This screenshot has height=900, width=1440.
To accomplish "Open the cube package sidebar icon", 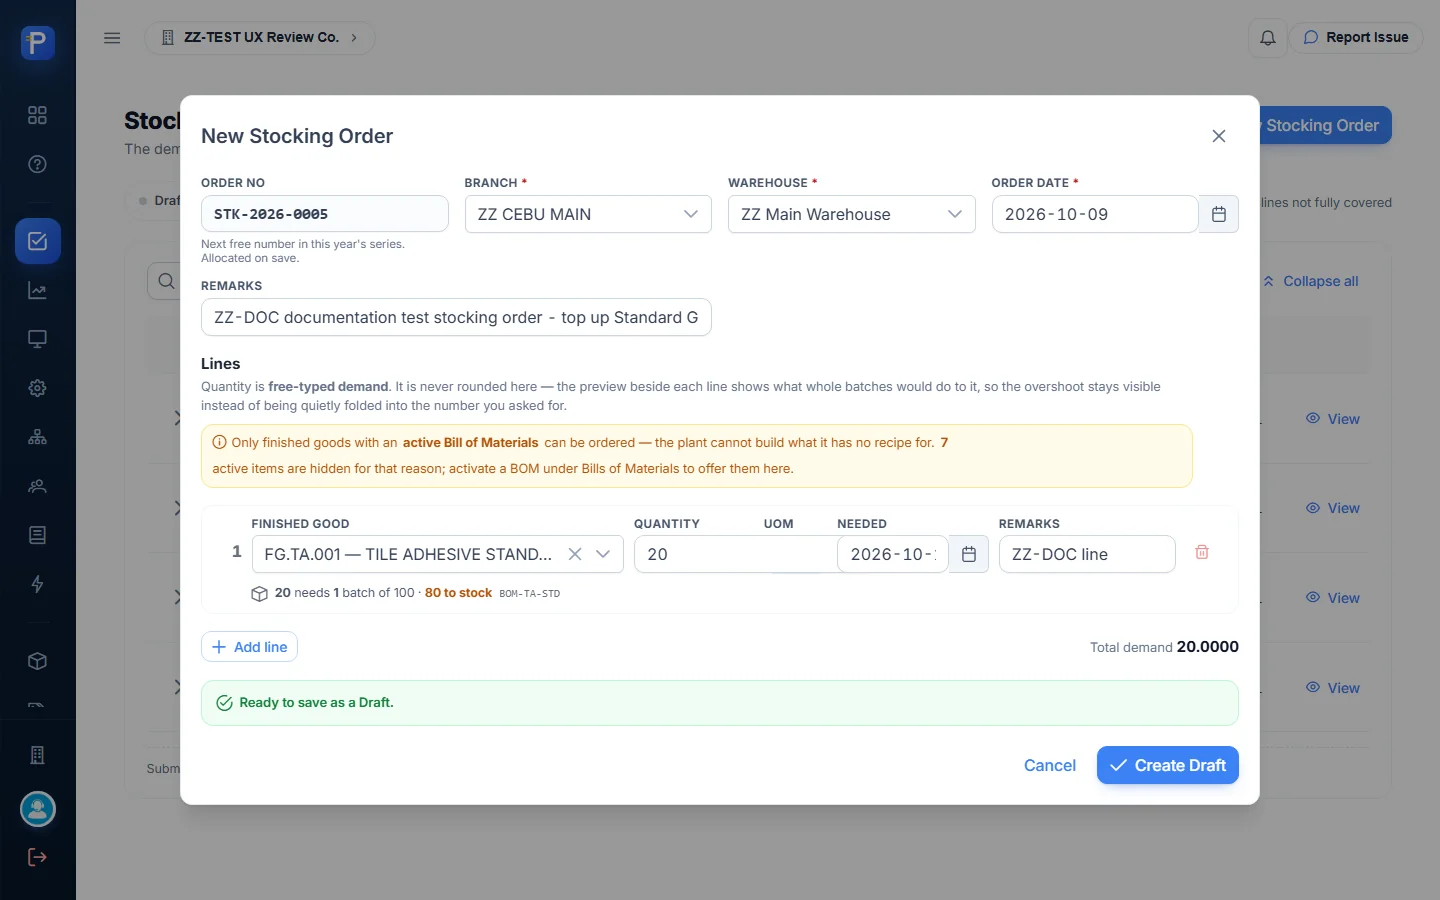I will pos(37,661).
